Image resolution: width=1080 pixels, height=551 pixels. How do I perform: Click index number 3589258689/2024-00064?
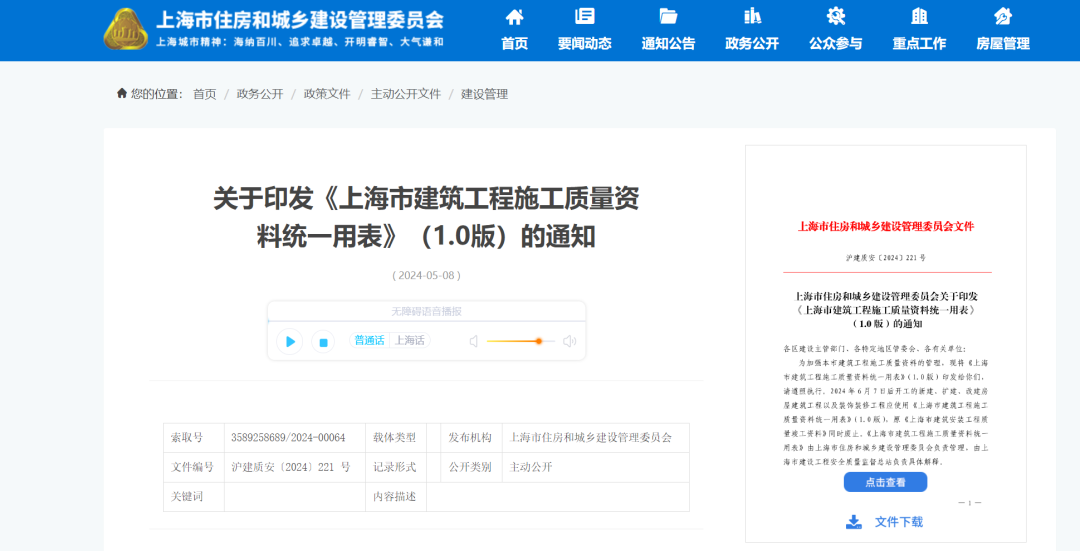click(288, 437)
